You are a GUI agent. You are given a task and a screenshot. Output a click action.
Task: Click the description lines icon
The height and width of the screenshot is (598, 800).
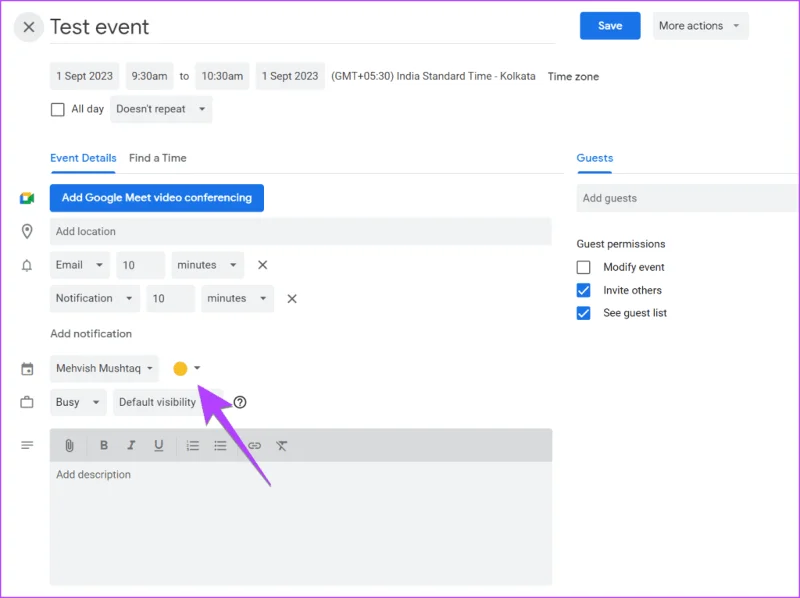pyautogui.click(x=27, y=445)
